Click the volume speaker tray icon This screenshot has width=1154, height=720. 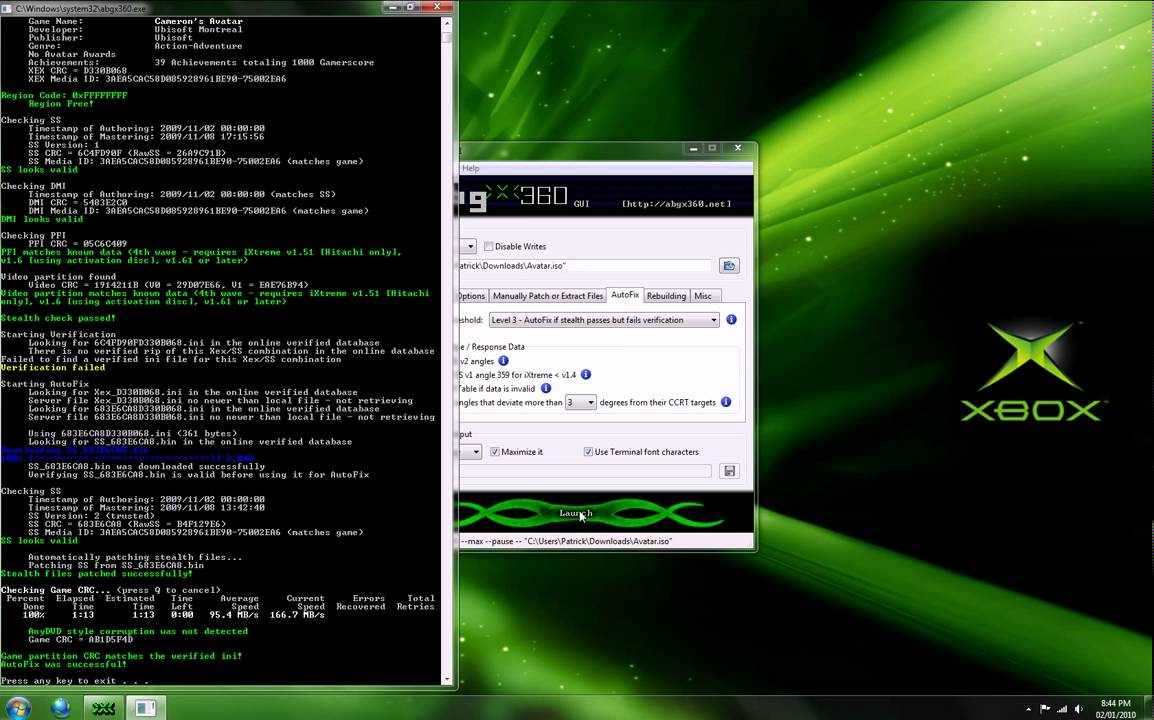point(1078,709)
